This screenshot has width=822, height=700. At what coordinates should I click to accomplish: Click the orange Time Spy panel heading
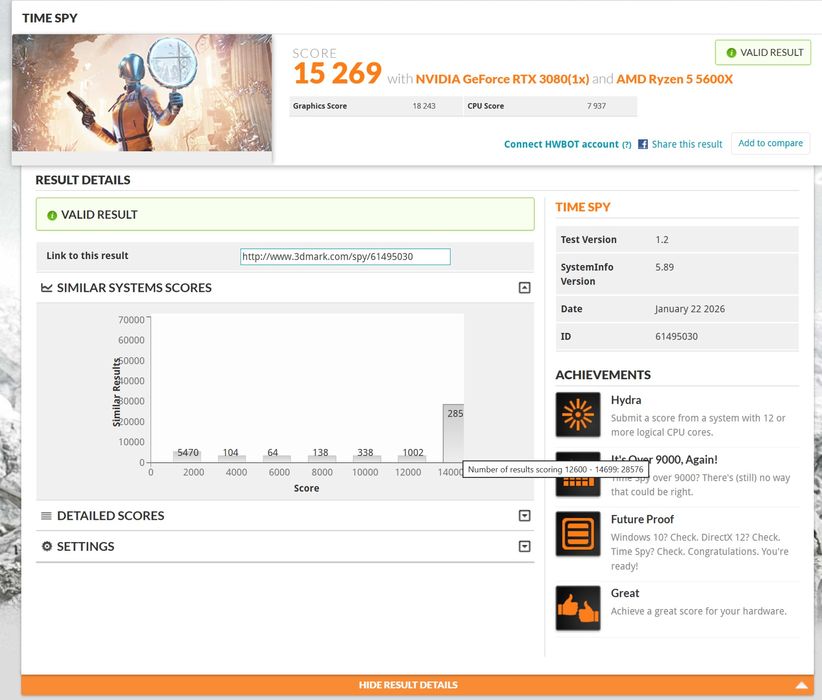click(583, 207)
